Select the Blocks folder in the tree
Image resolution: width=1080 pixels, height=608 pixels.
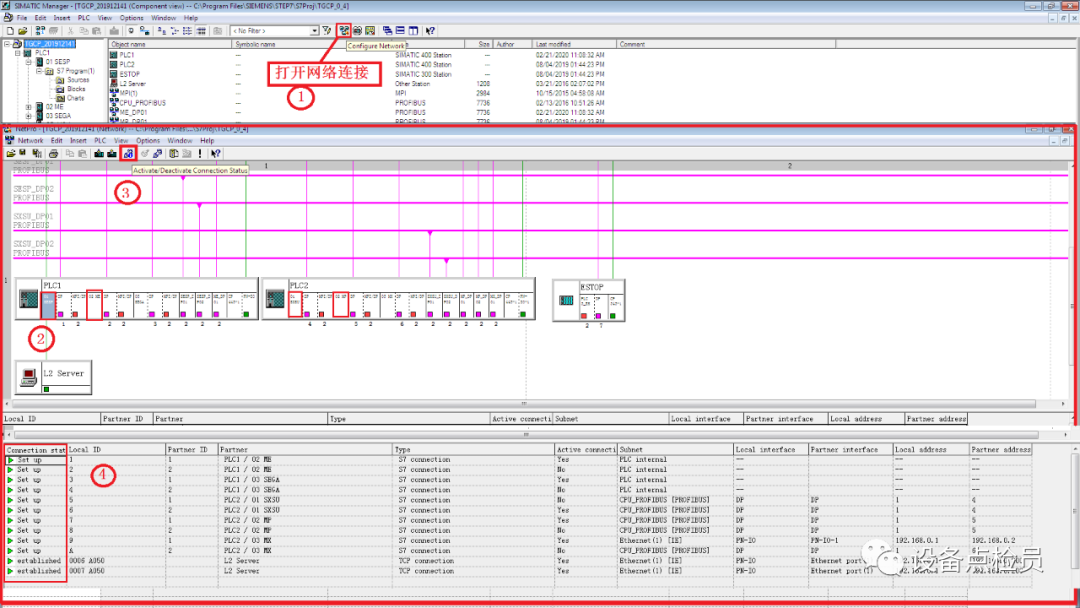pyautogui.click(x=76, y=89)
